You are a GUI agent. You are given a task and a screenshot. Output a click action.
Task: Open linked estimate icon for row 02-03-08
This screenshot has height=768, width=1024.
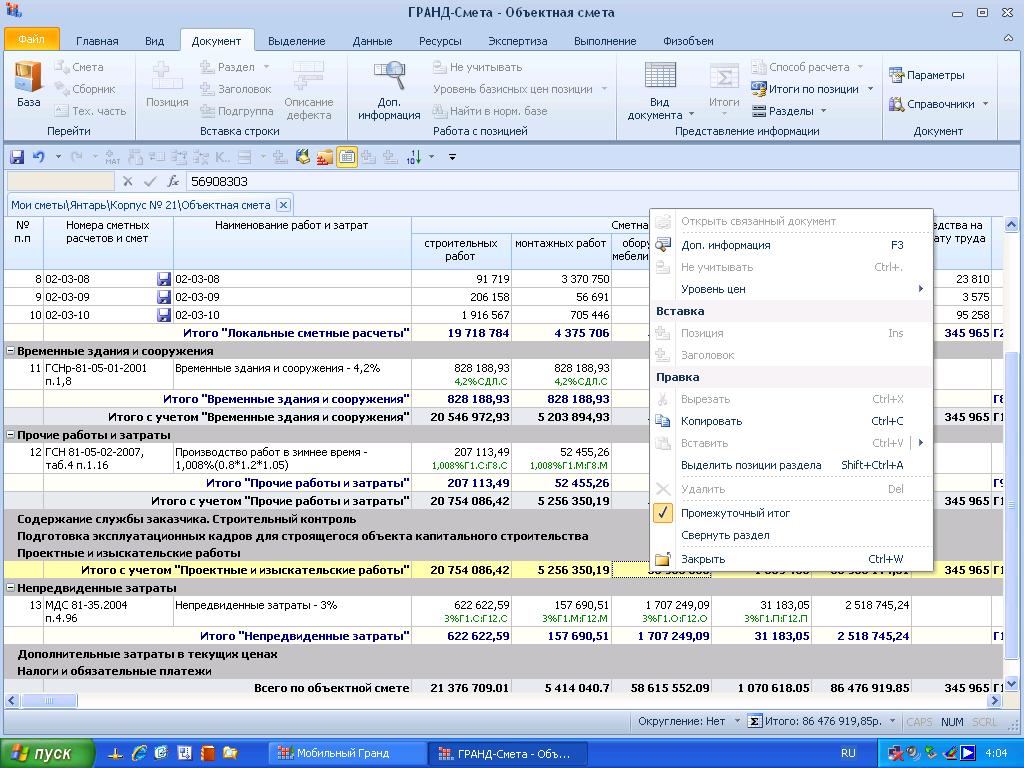(x=164, y=280)
